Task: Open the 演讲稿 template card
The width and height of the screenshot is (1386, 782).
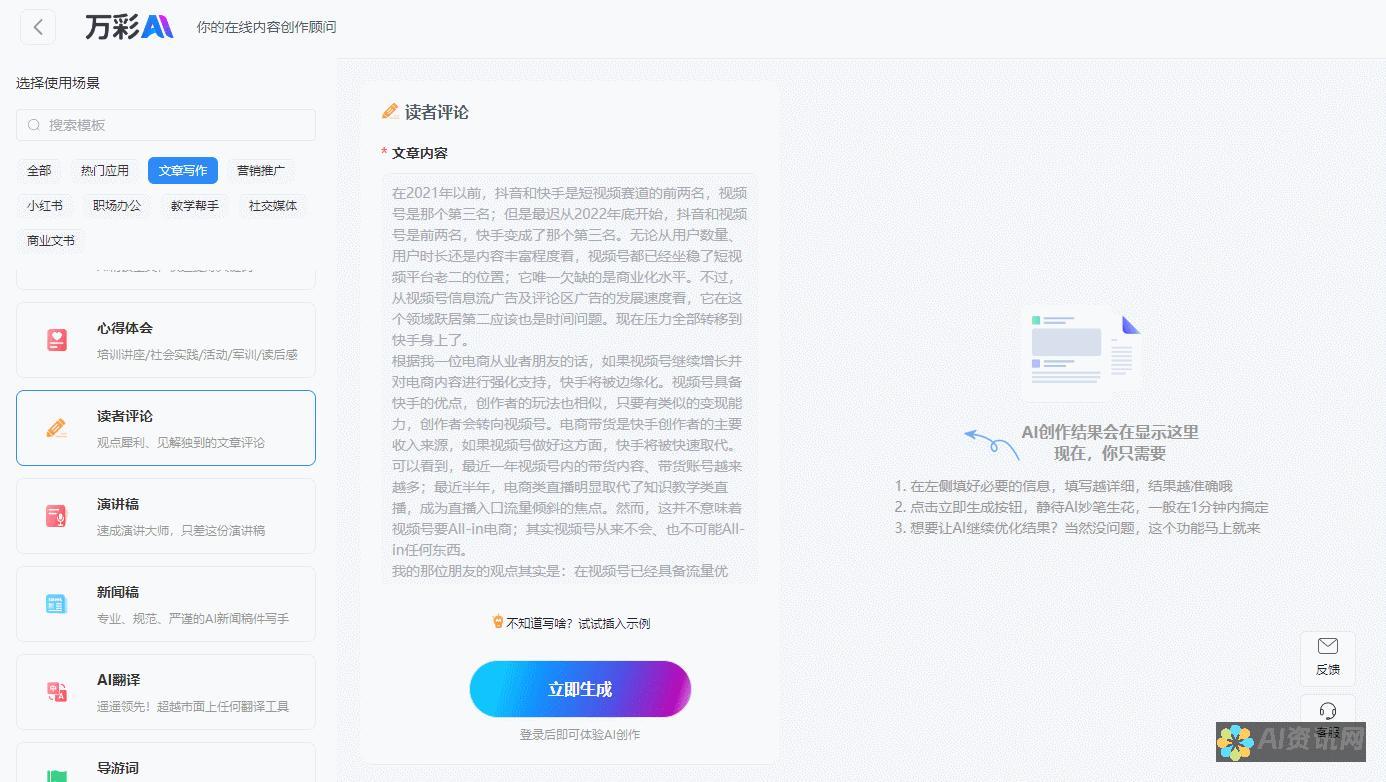Action: (166, 516)
